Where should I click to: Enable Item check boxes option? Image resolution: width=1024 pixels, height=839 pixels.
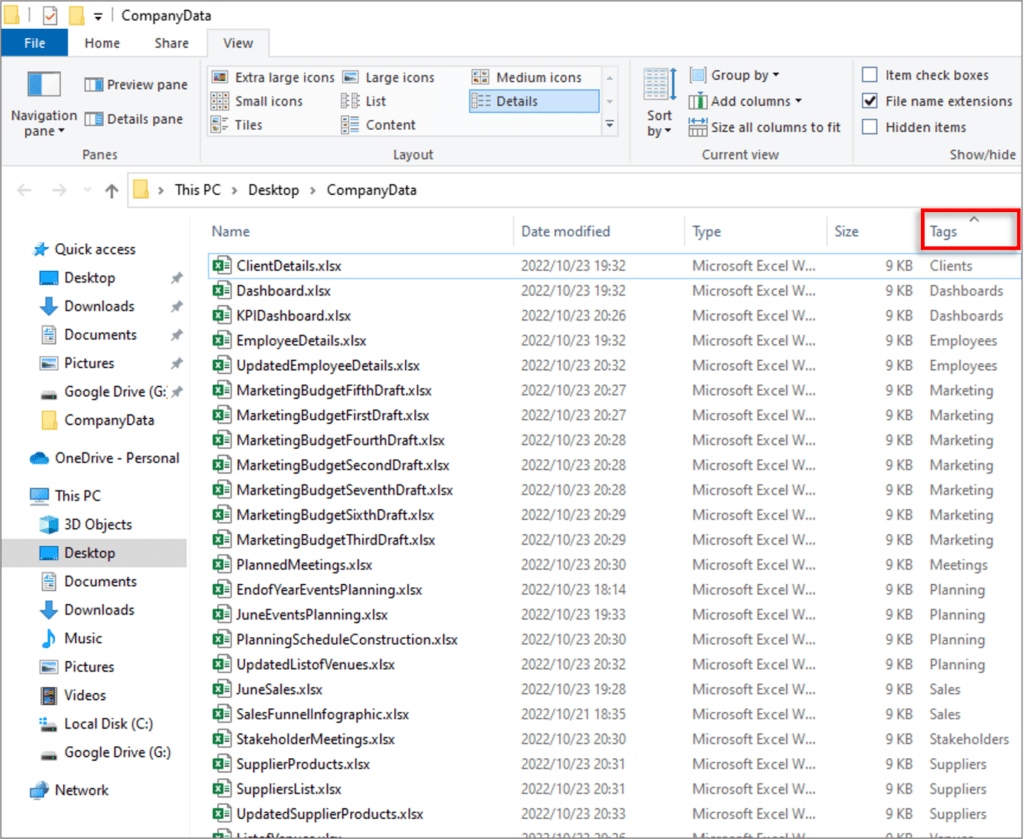(870, 75)
